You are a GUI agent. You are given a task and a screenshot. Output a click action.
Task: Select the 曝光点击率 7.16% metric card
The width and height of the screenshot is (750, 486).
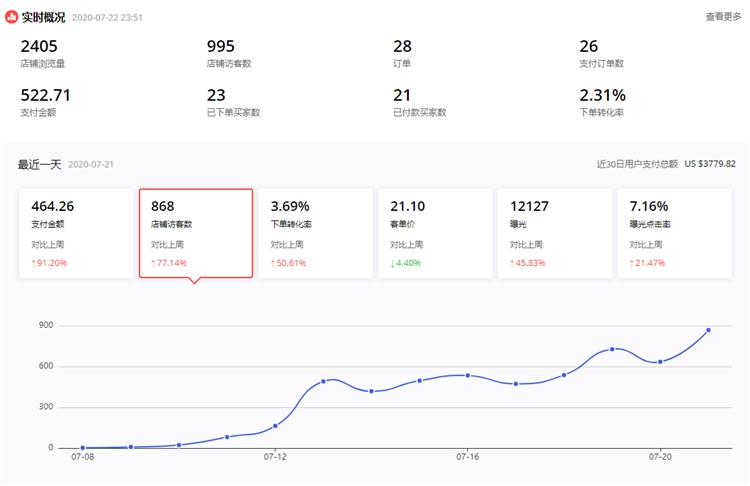point(673,233)
